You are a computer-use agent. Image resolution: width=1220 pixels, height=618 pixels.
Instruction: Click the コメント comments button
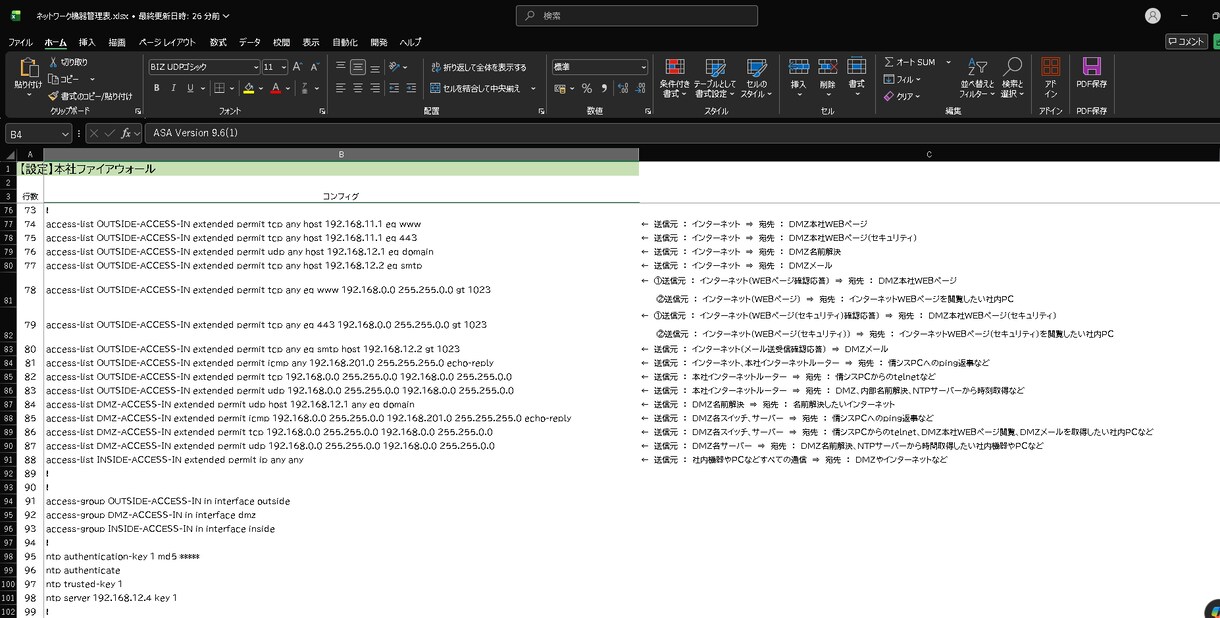click(1186, 42)
